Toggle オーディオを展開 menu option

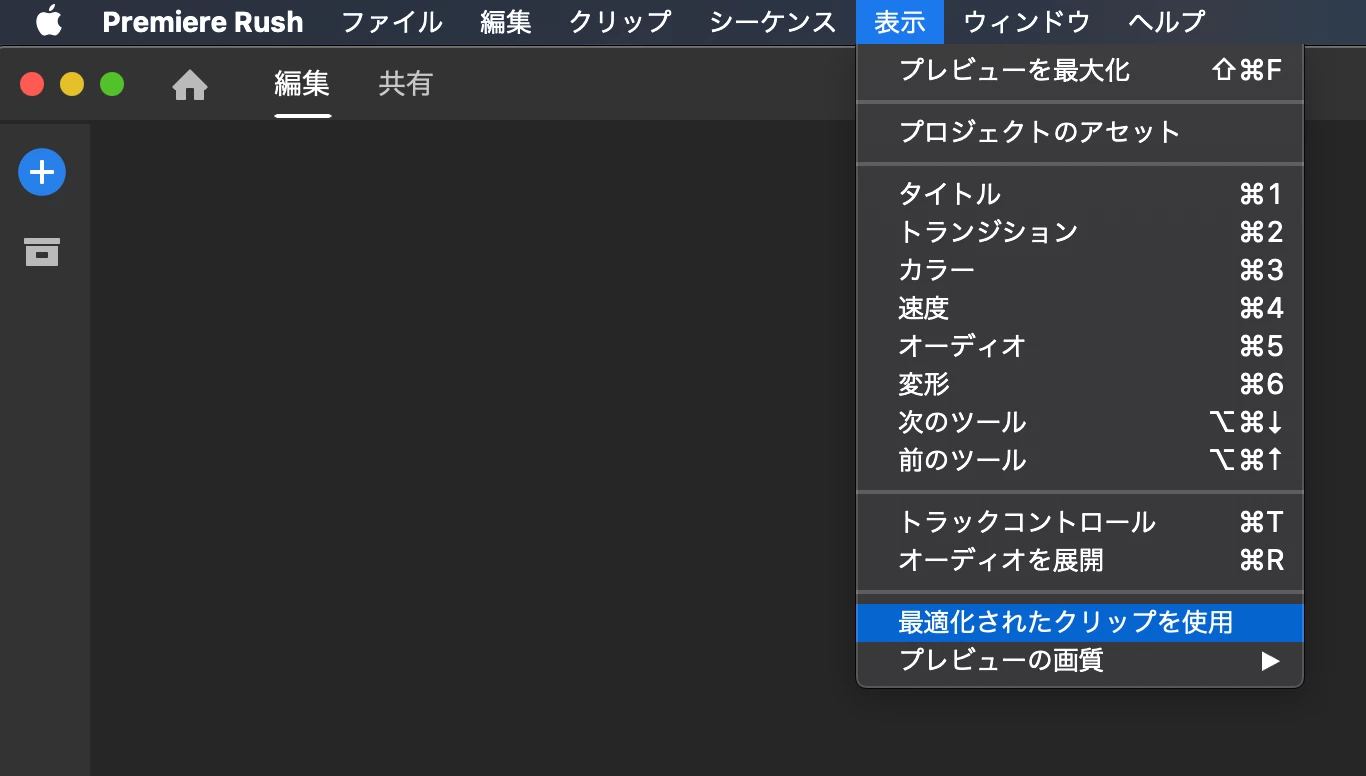1080,560
